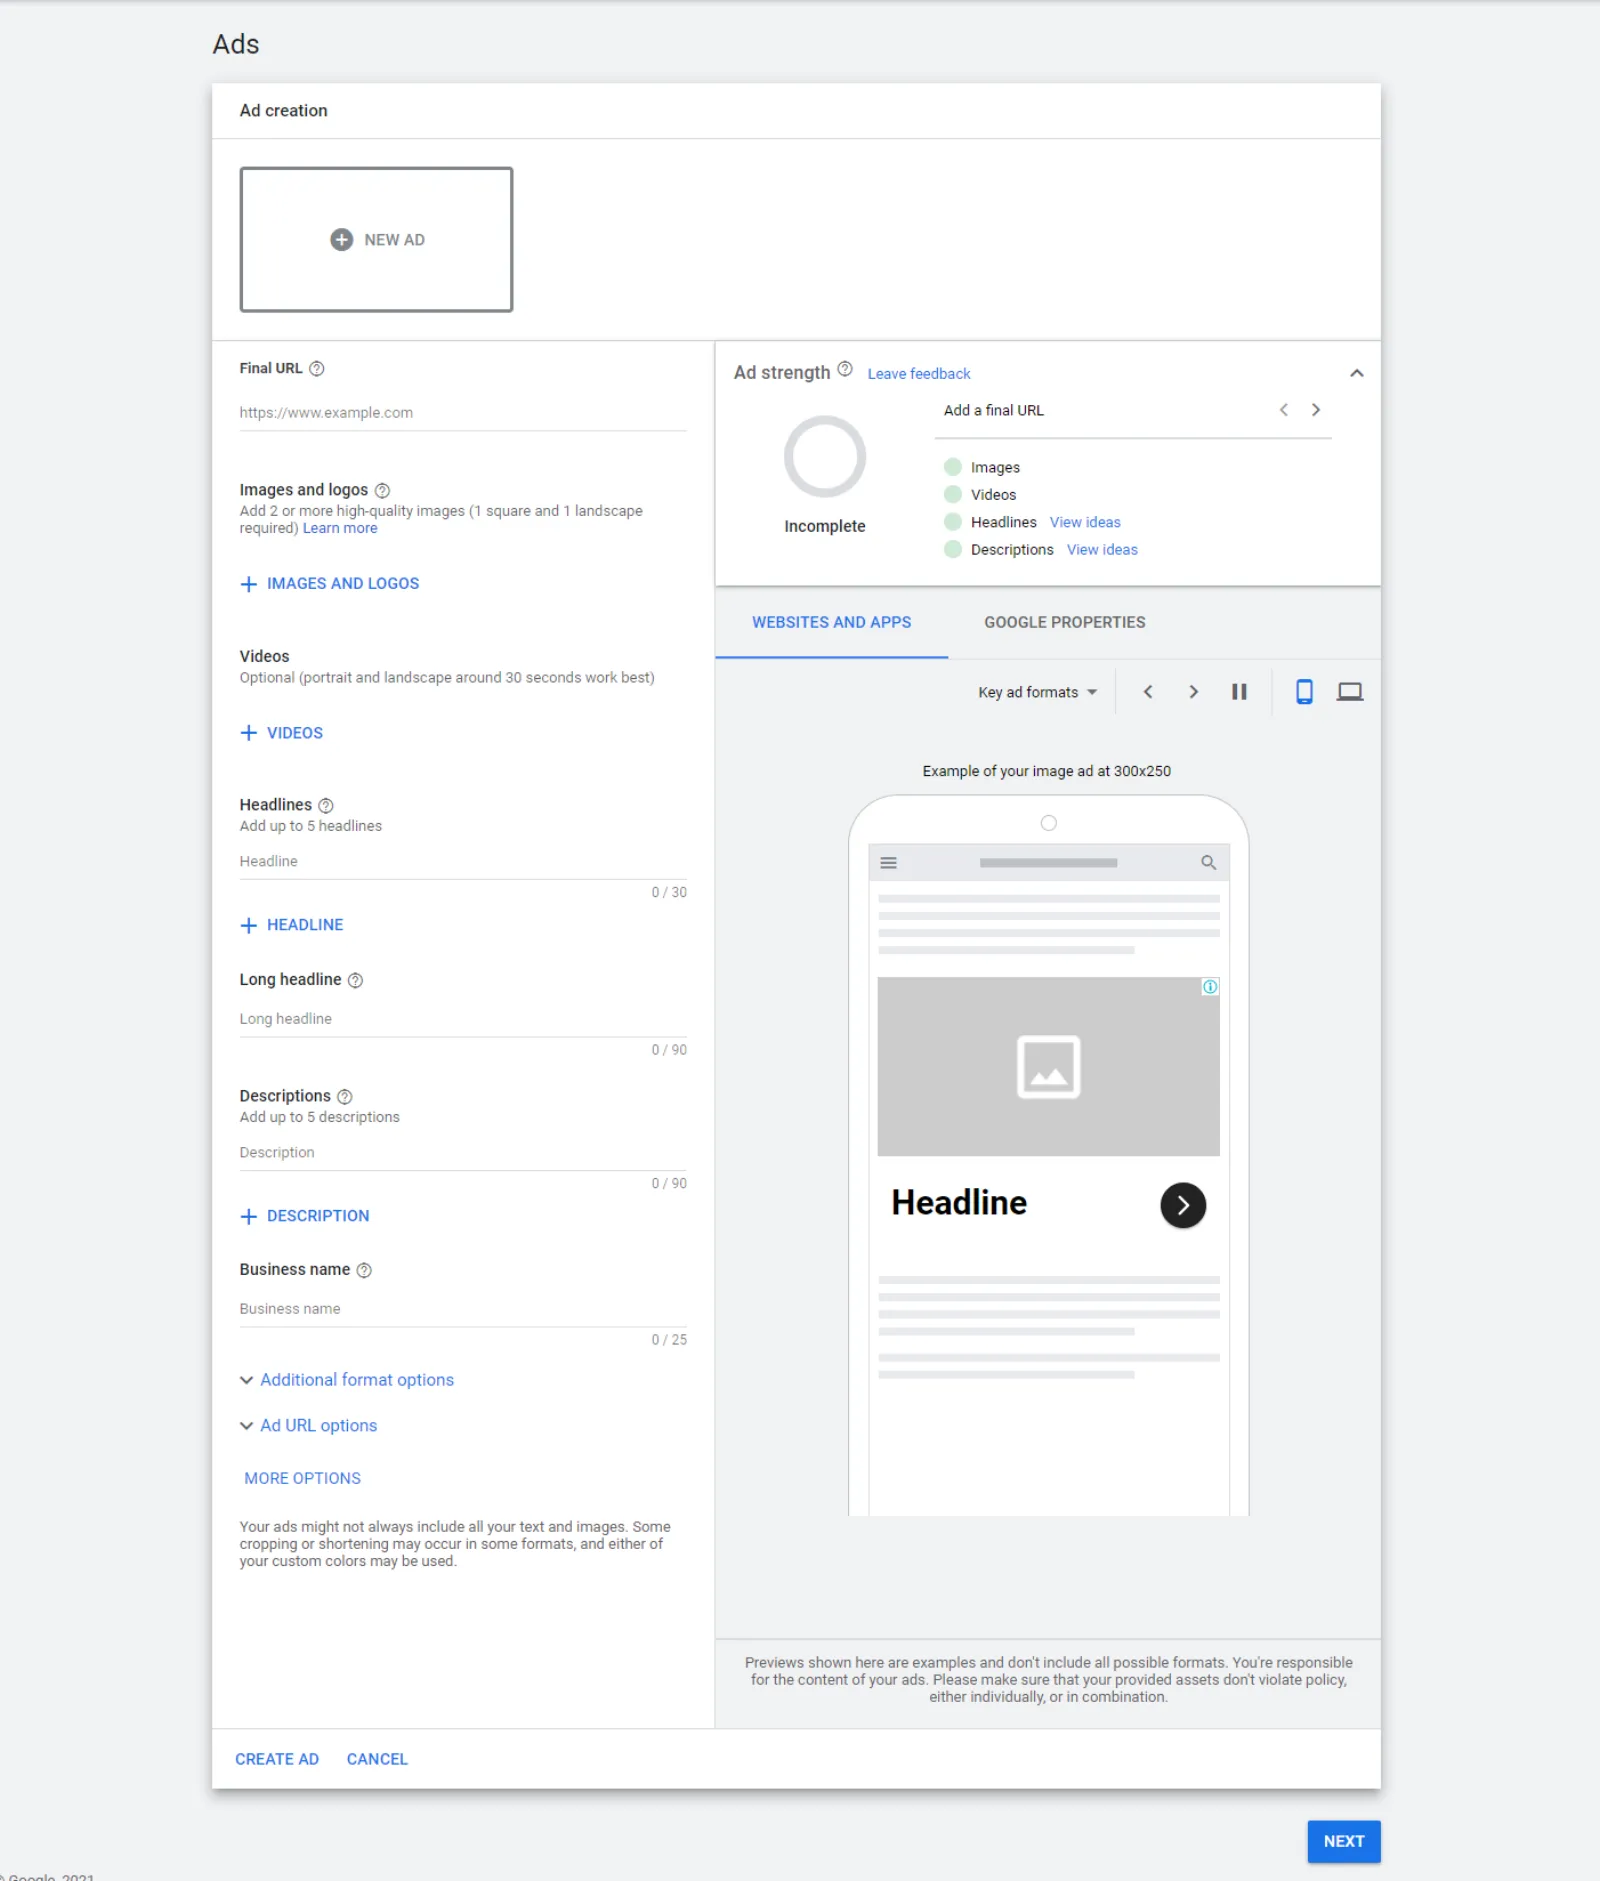Screen dimensions: 1600x1881
Task: Switch preview to desktop device
Action: point(1350,692)
